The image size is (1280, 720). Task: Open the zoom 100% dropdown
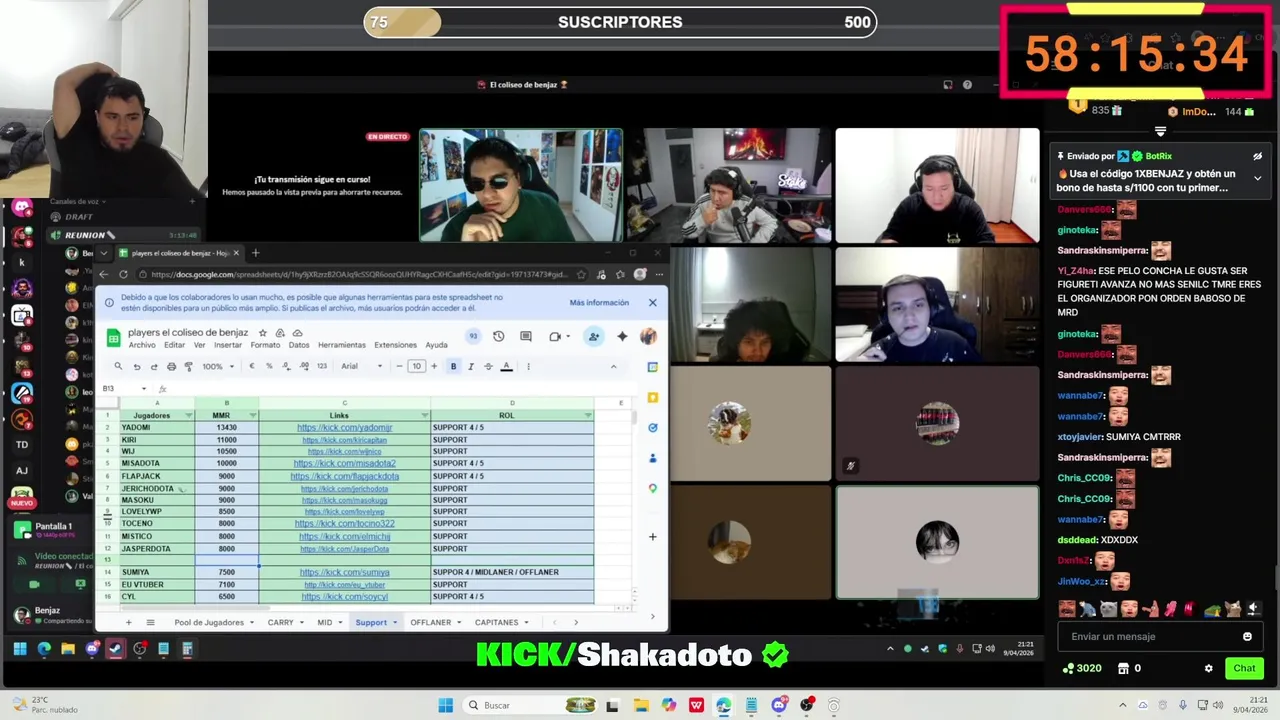(x=217, y=366)
